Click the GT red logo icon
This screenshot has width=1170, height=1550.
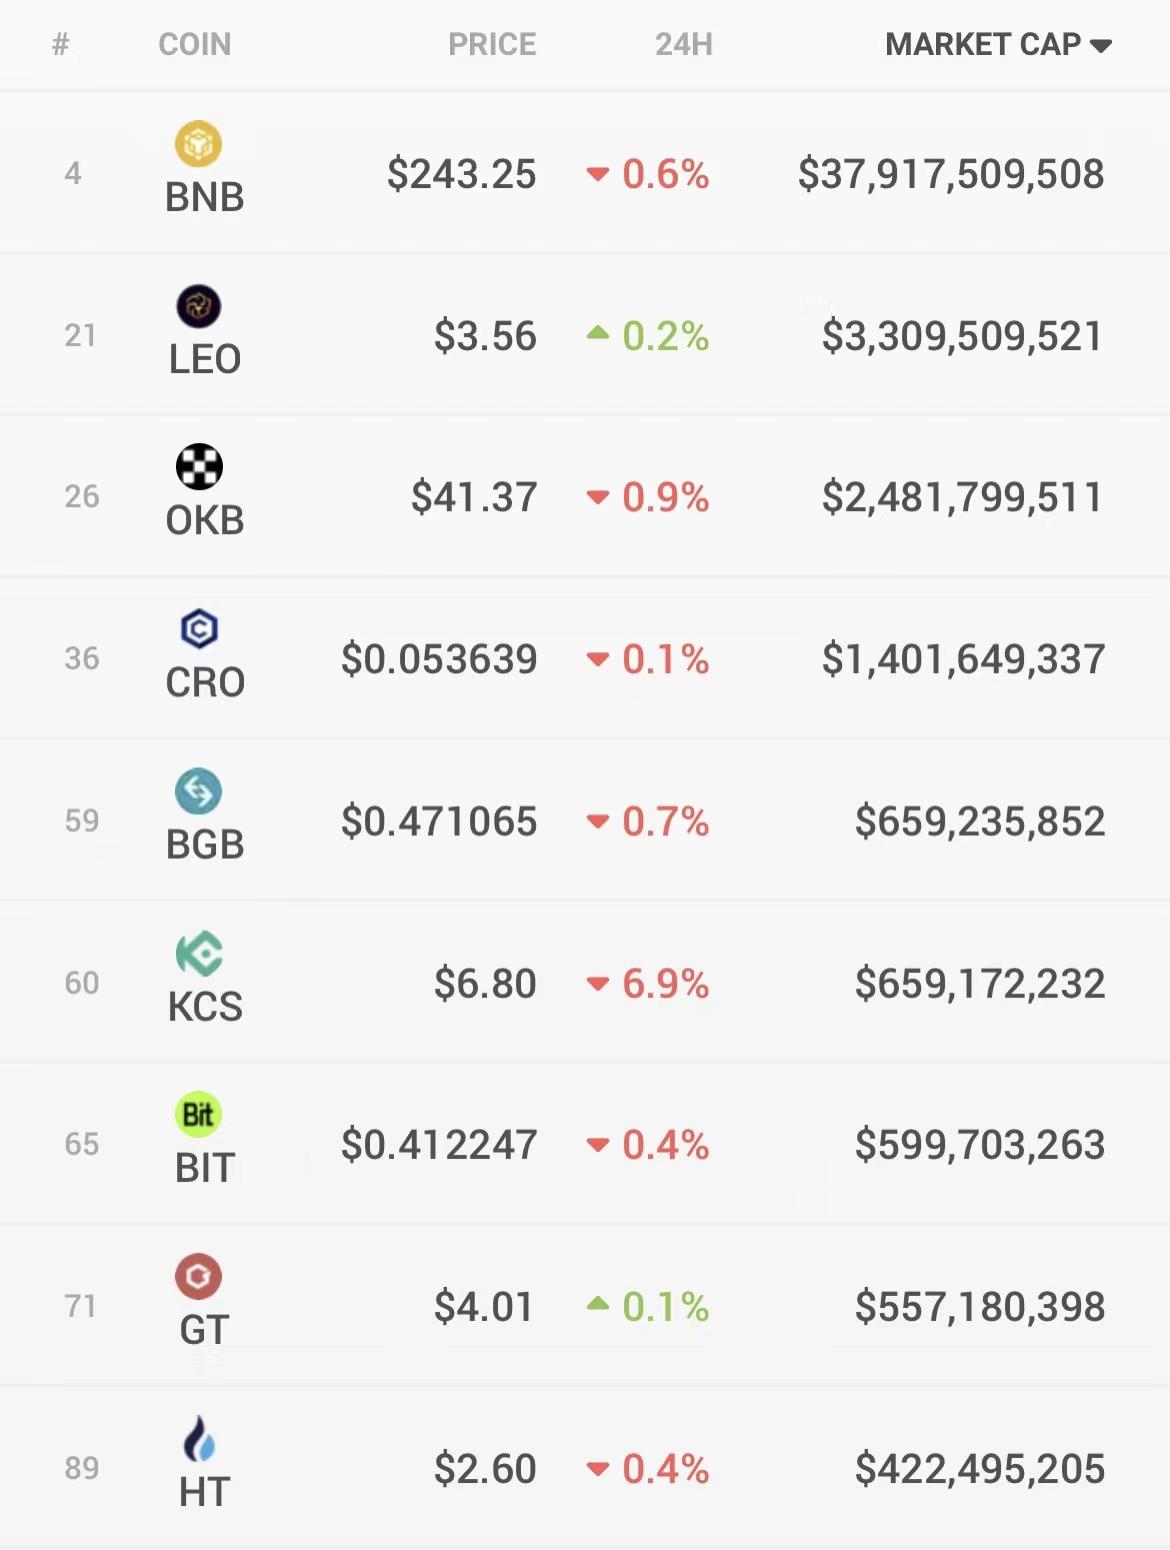pyautogui.click(x=198, y=1276)
